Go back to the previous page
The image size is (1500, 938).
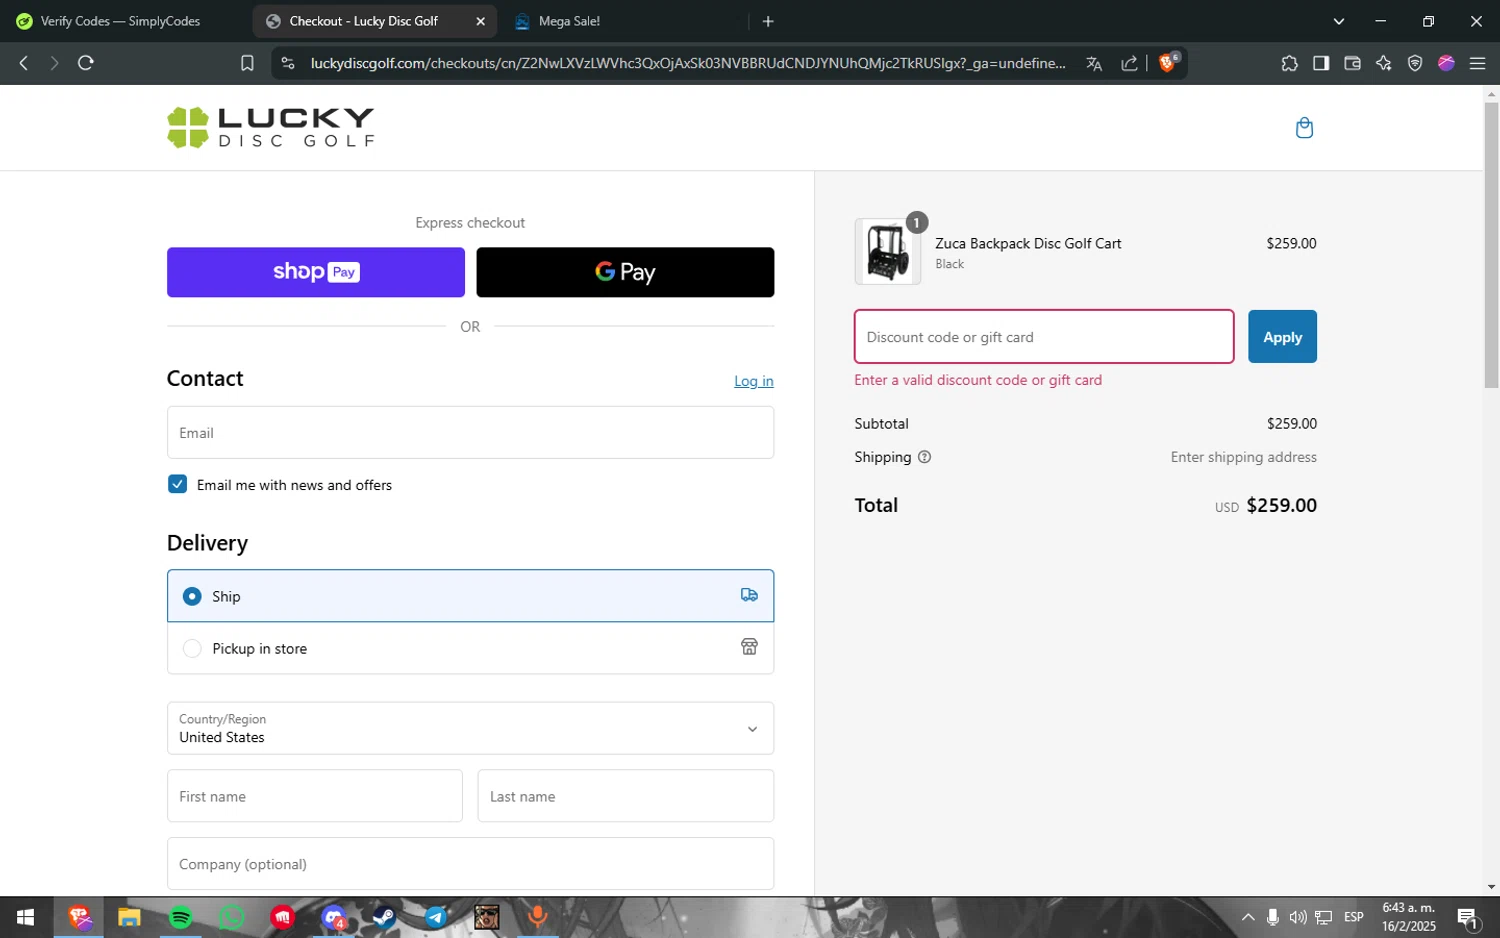pyautogui.click(x=24, y=63)
